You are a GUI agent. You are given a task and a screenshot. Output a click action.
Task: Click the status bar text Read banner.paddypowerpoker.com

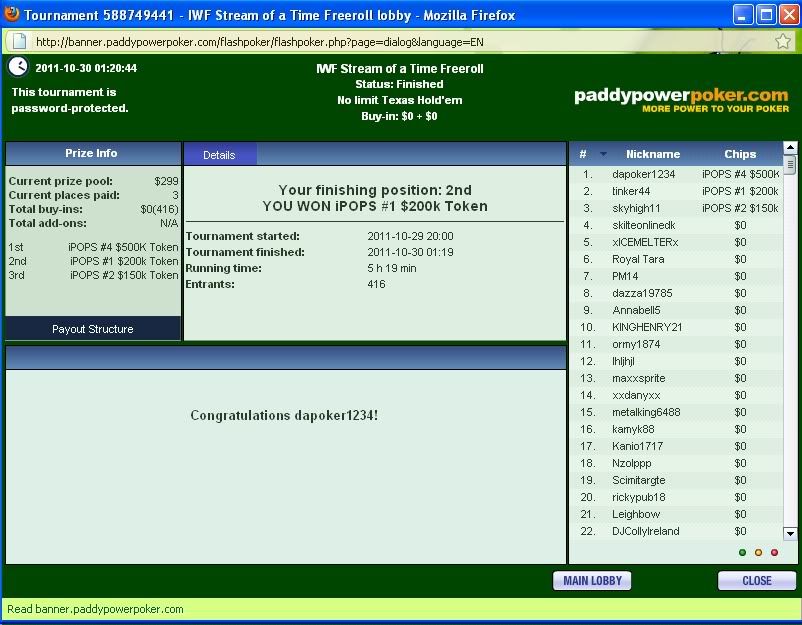click(x=95, y=609)
